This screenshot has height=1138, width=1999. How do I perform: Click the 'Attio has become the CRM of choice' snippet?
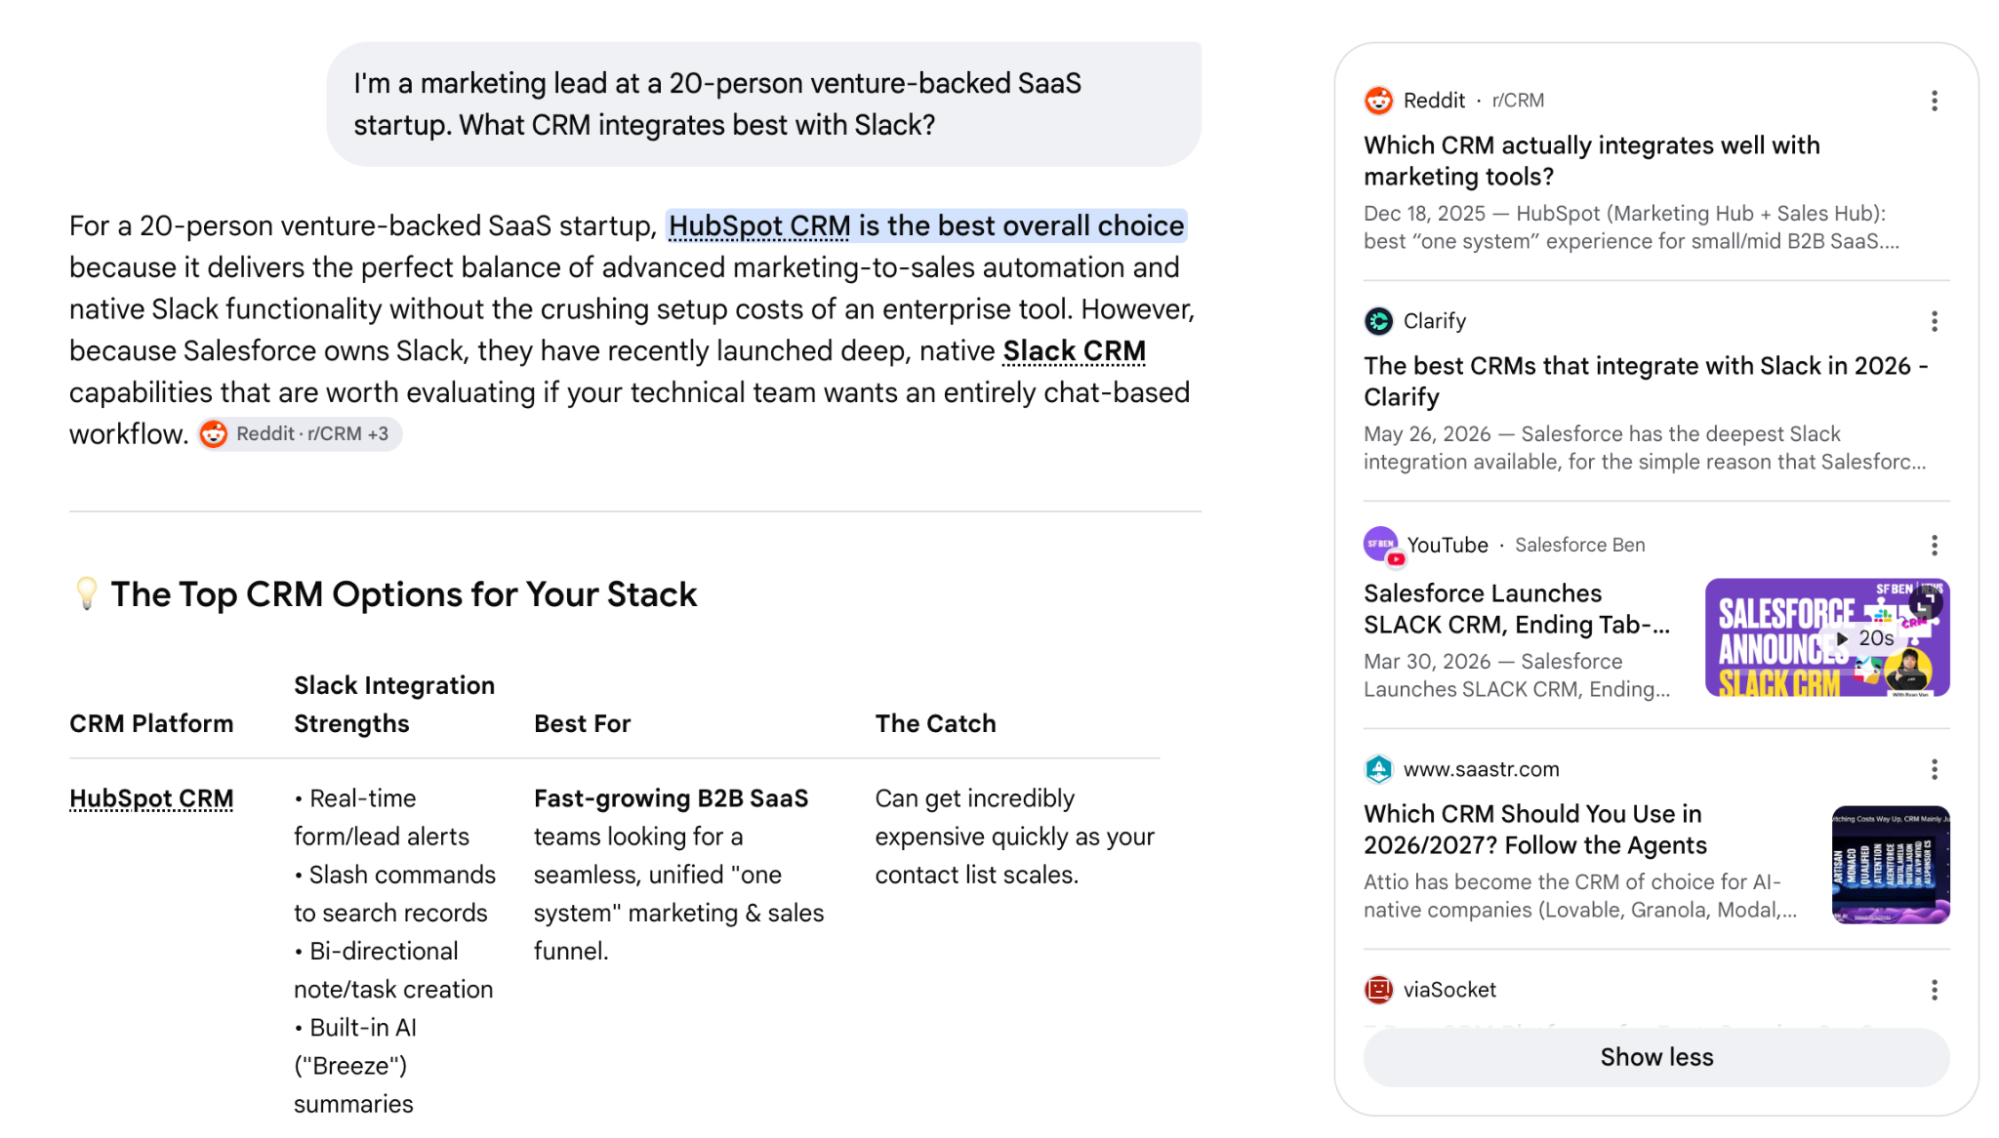(x=1580, y=896)
